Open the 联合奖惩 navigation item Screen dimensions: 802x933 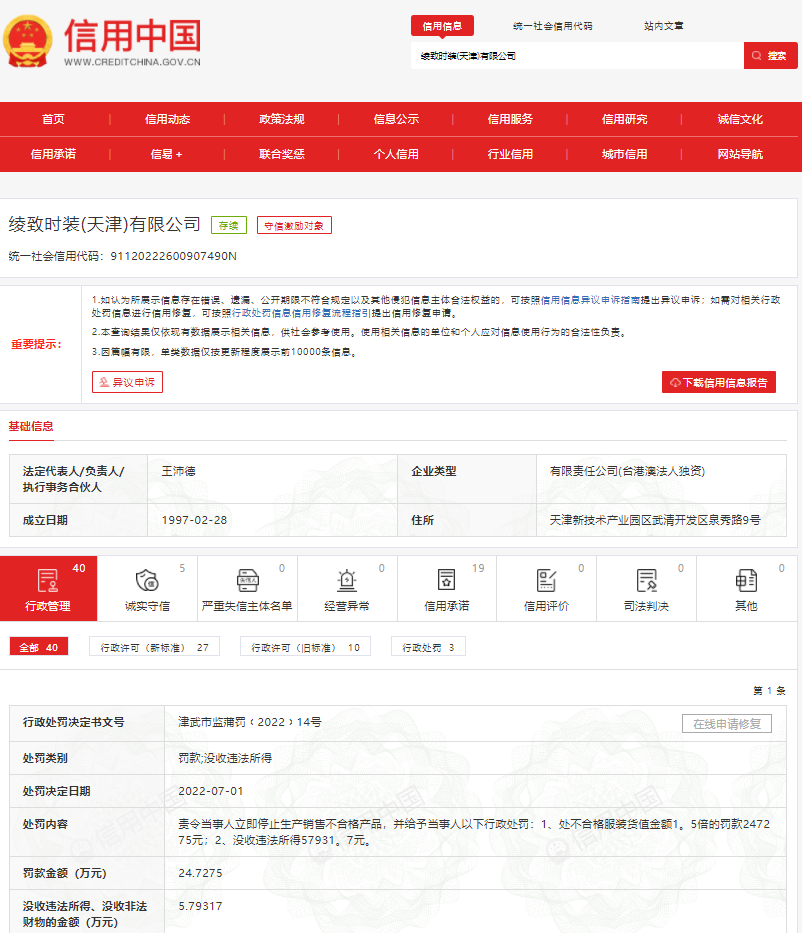281,154
